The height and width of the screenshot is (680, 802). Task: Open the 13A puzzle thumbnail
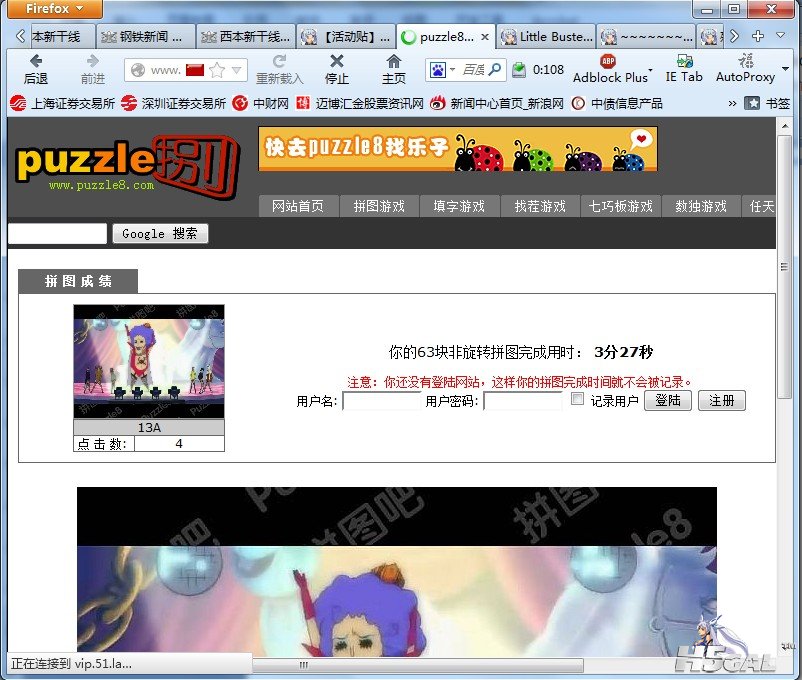point(149,361)
